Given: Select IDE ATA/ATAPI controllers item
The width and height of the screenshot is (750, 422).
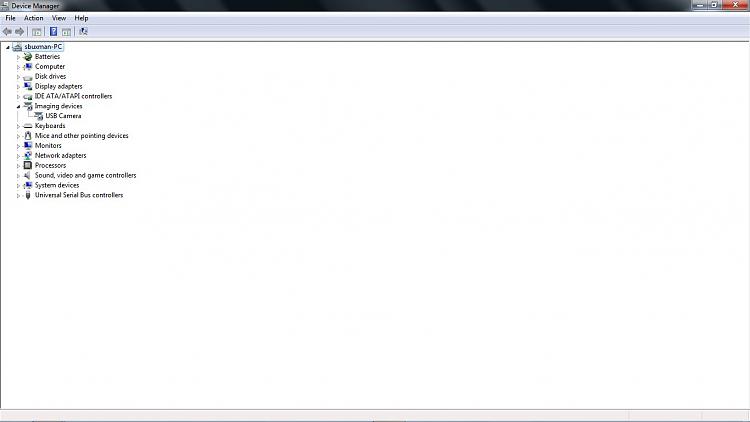Looking at the screenshot, I should [73, 96].
